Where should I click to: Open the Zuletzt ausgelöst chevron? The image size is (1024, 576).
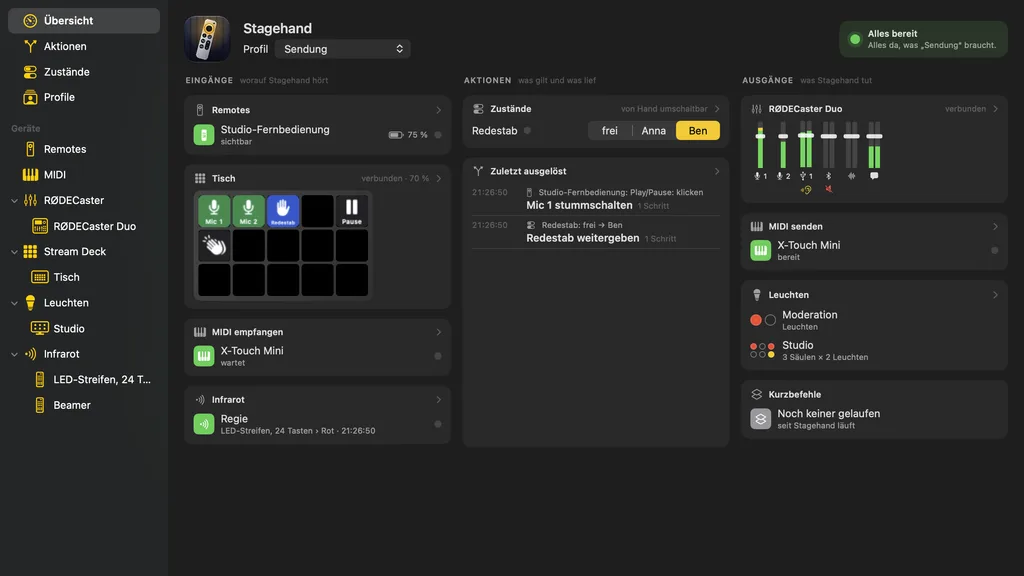tap(717, 171)
